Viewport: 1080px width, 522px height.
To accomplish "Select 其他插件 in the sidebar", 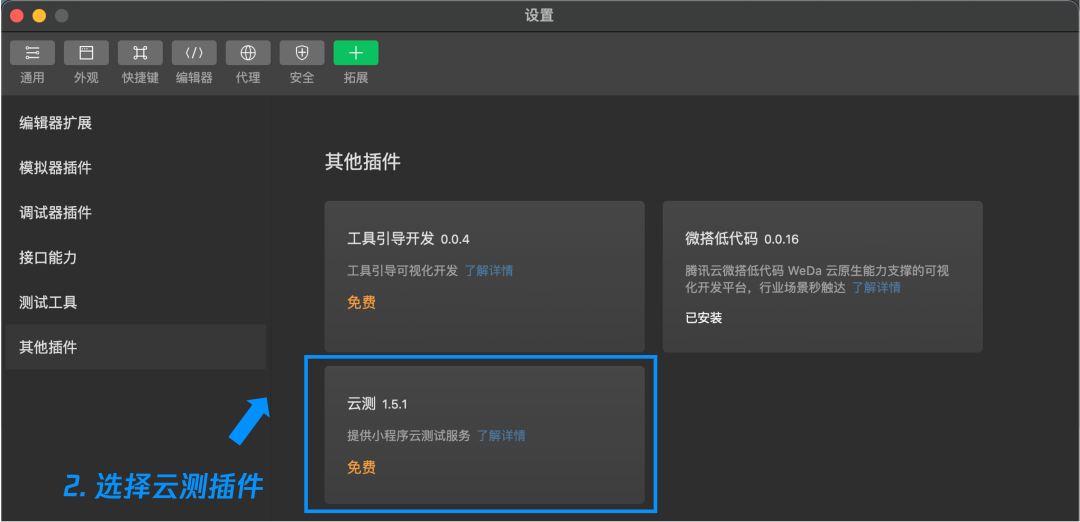I will 136,347.
